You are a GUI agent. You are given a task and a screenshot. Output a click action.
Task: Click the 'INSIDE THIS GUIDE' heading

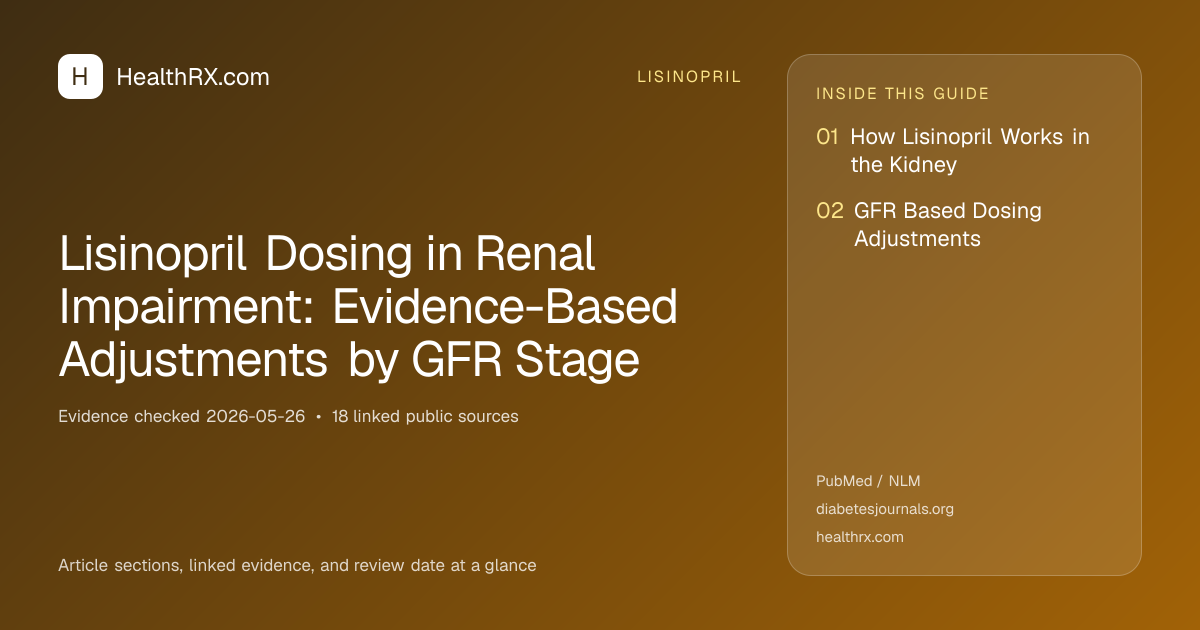point(902,94)
